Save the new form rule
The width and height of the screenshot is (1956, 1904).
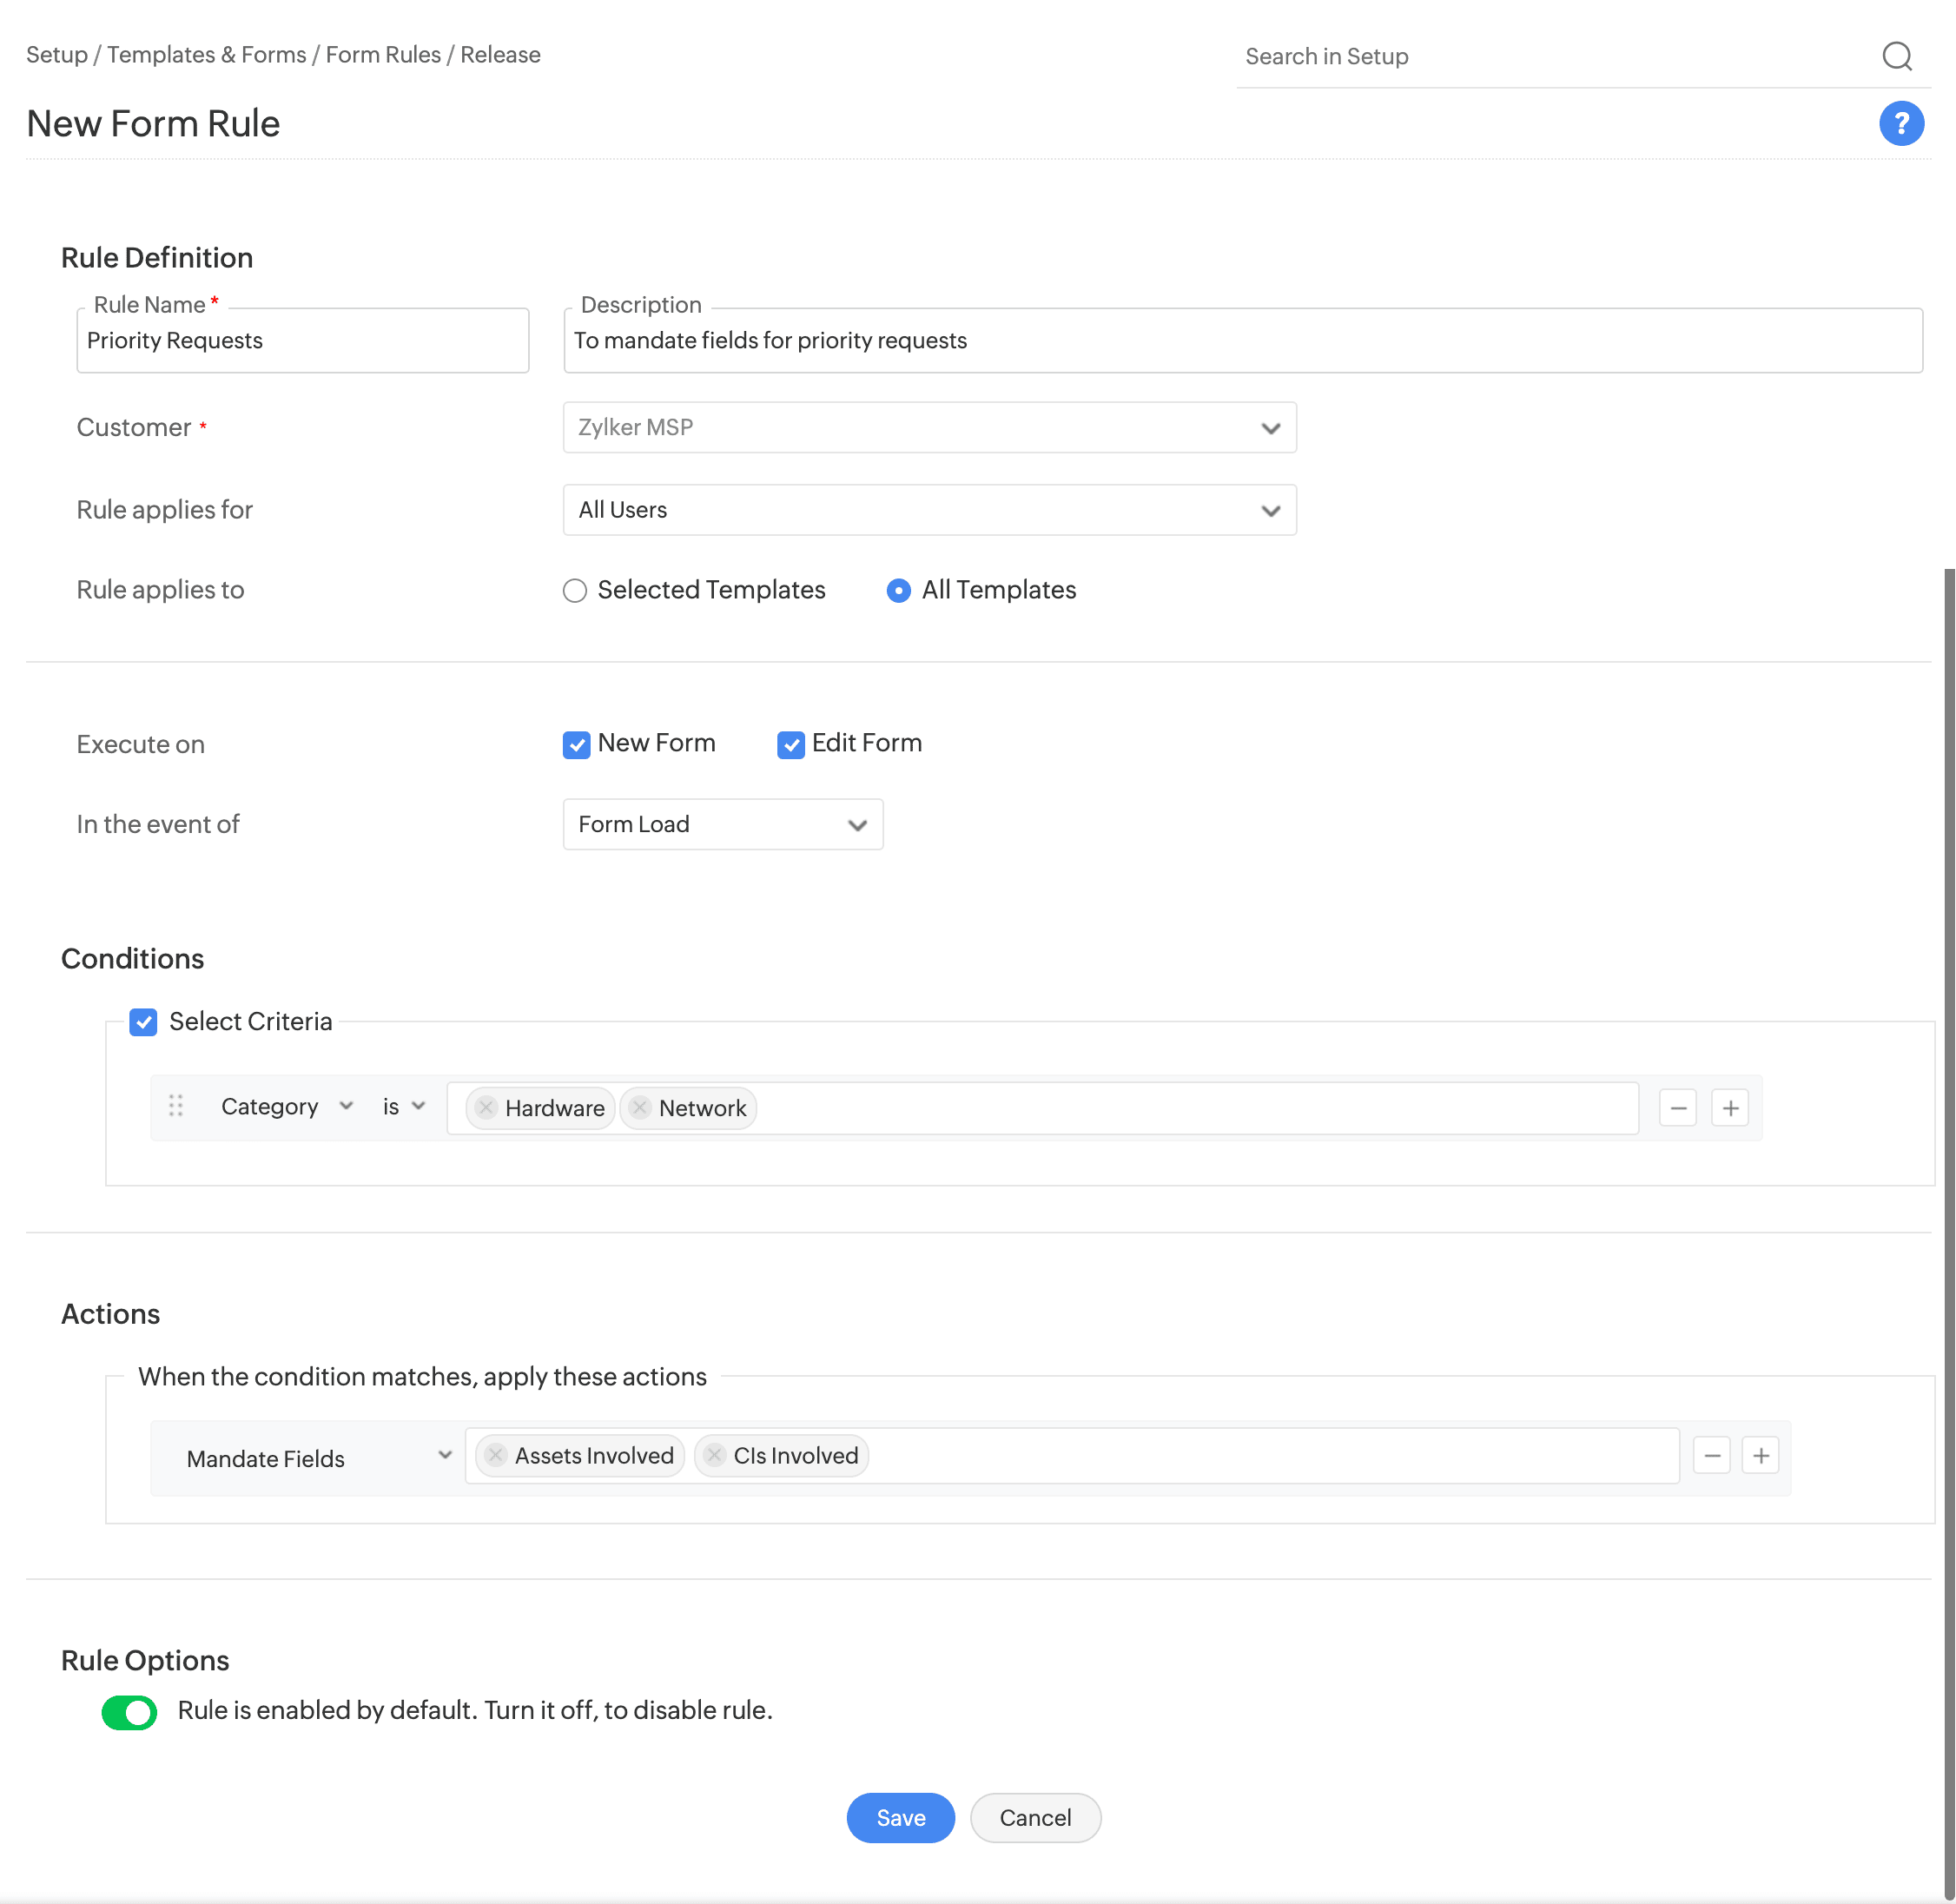900,1817
